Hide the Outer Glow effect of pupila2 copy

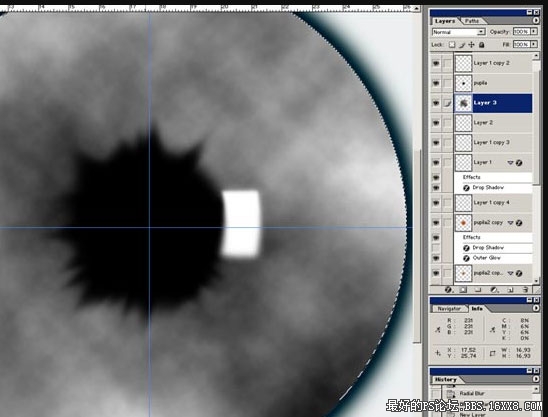click(436, 258)
